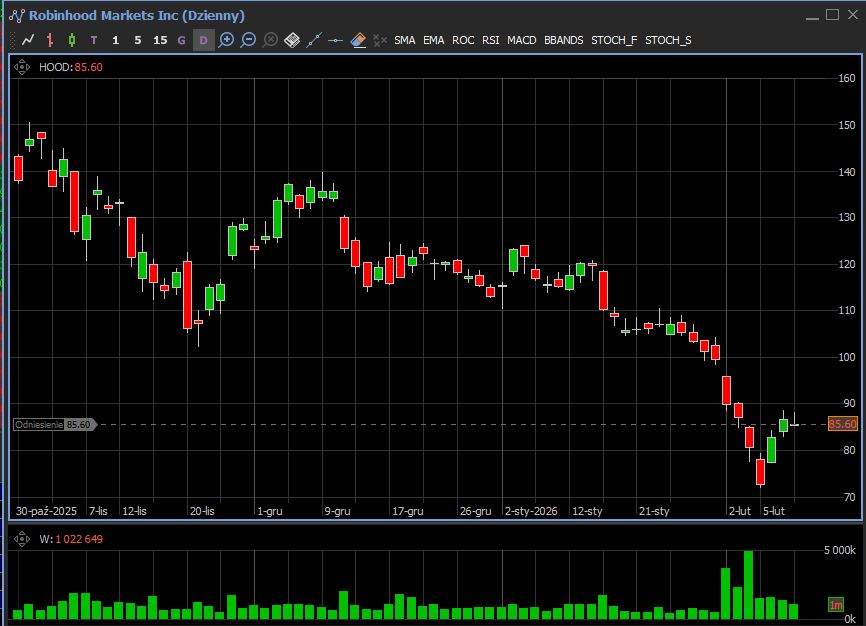Add the BBANDS indicator
The image size is (866, 626).
click(x=563, y=40)
